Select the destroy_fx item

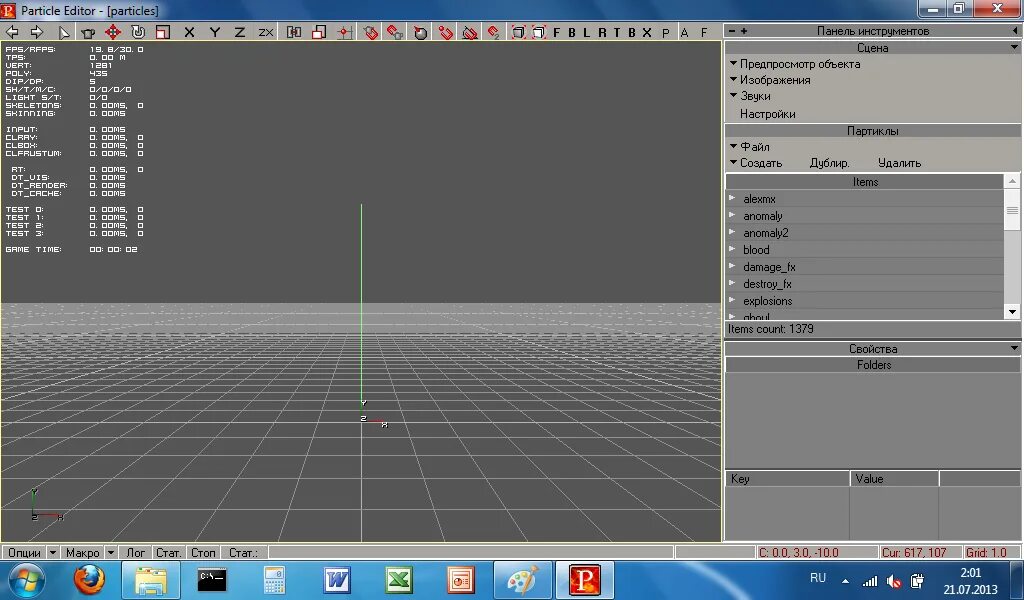[767, 284]
